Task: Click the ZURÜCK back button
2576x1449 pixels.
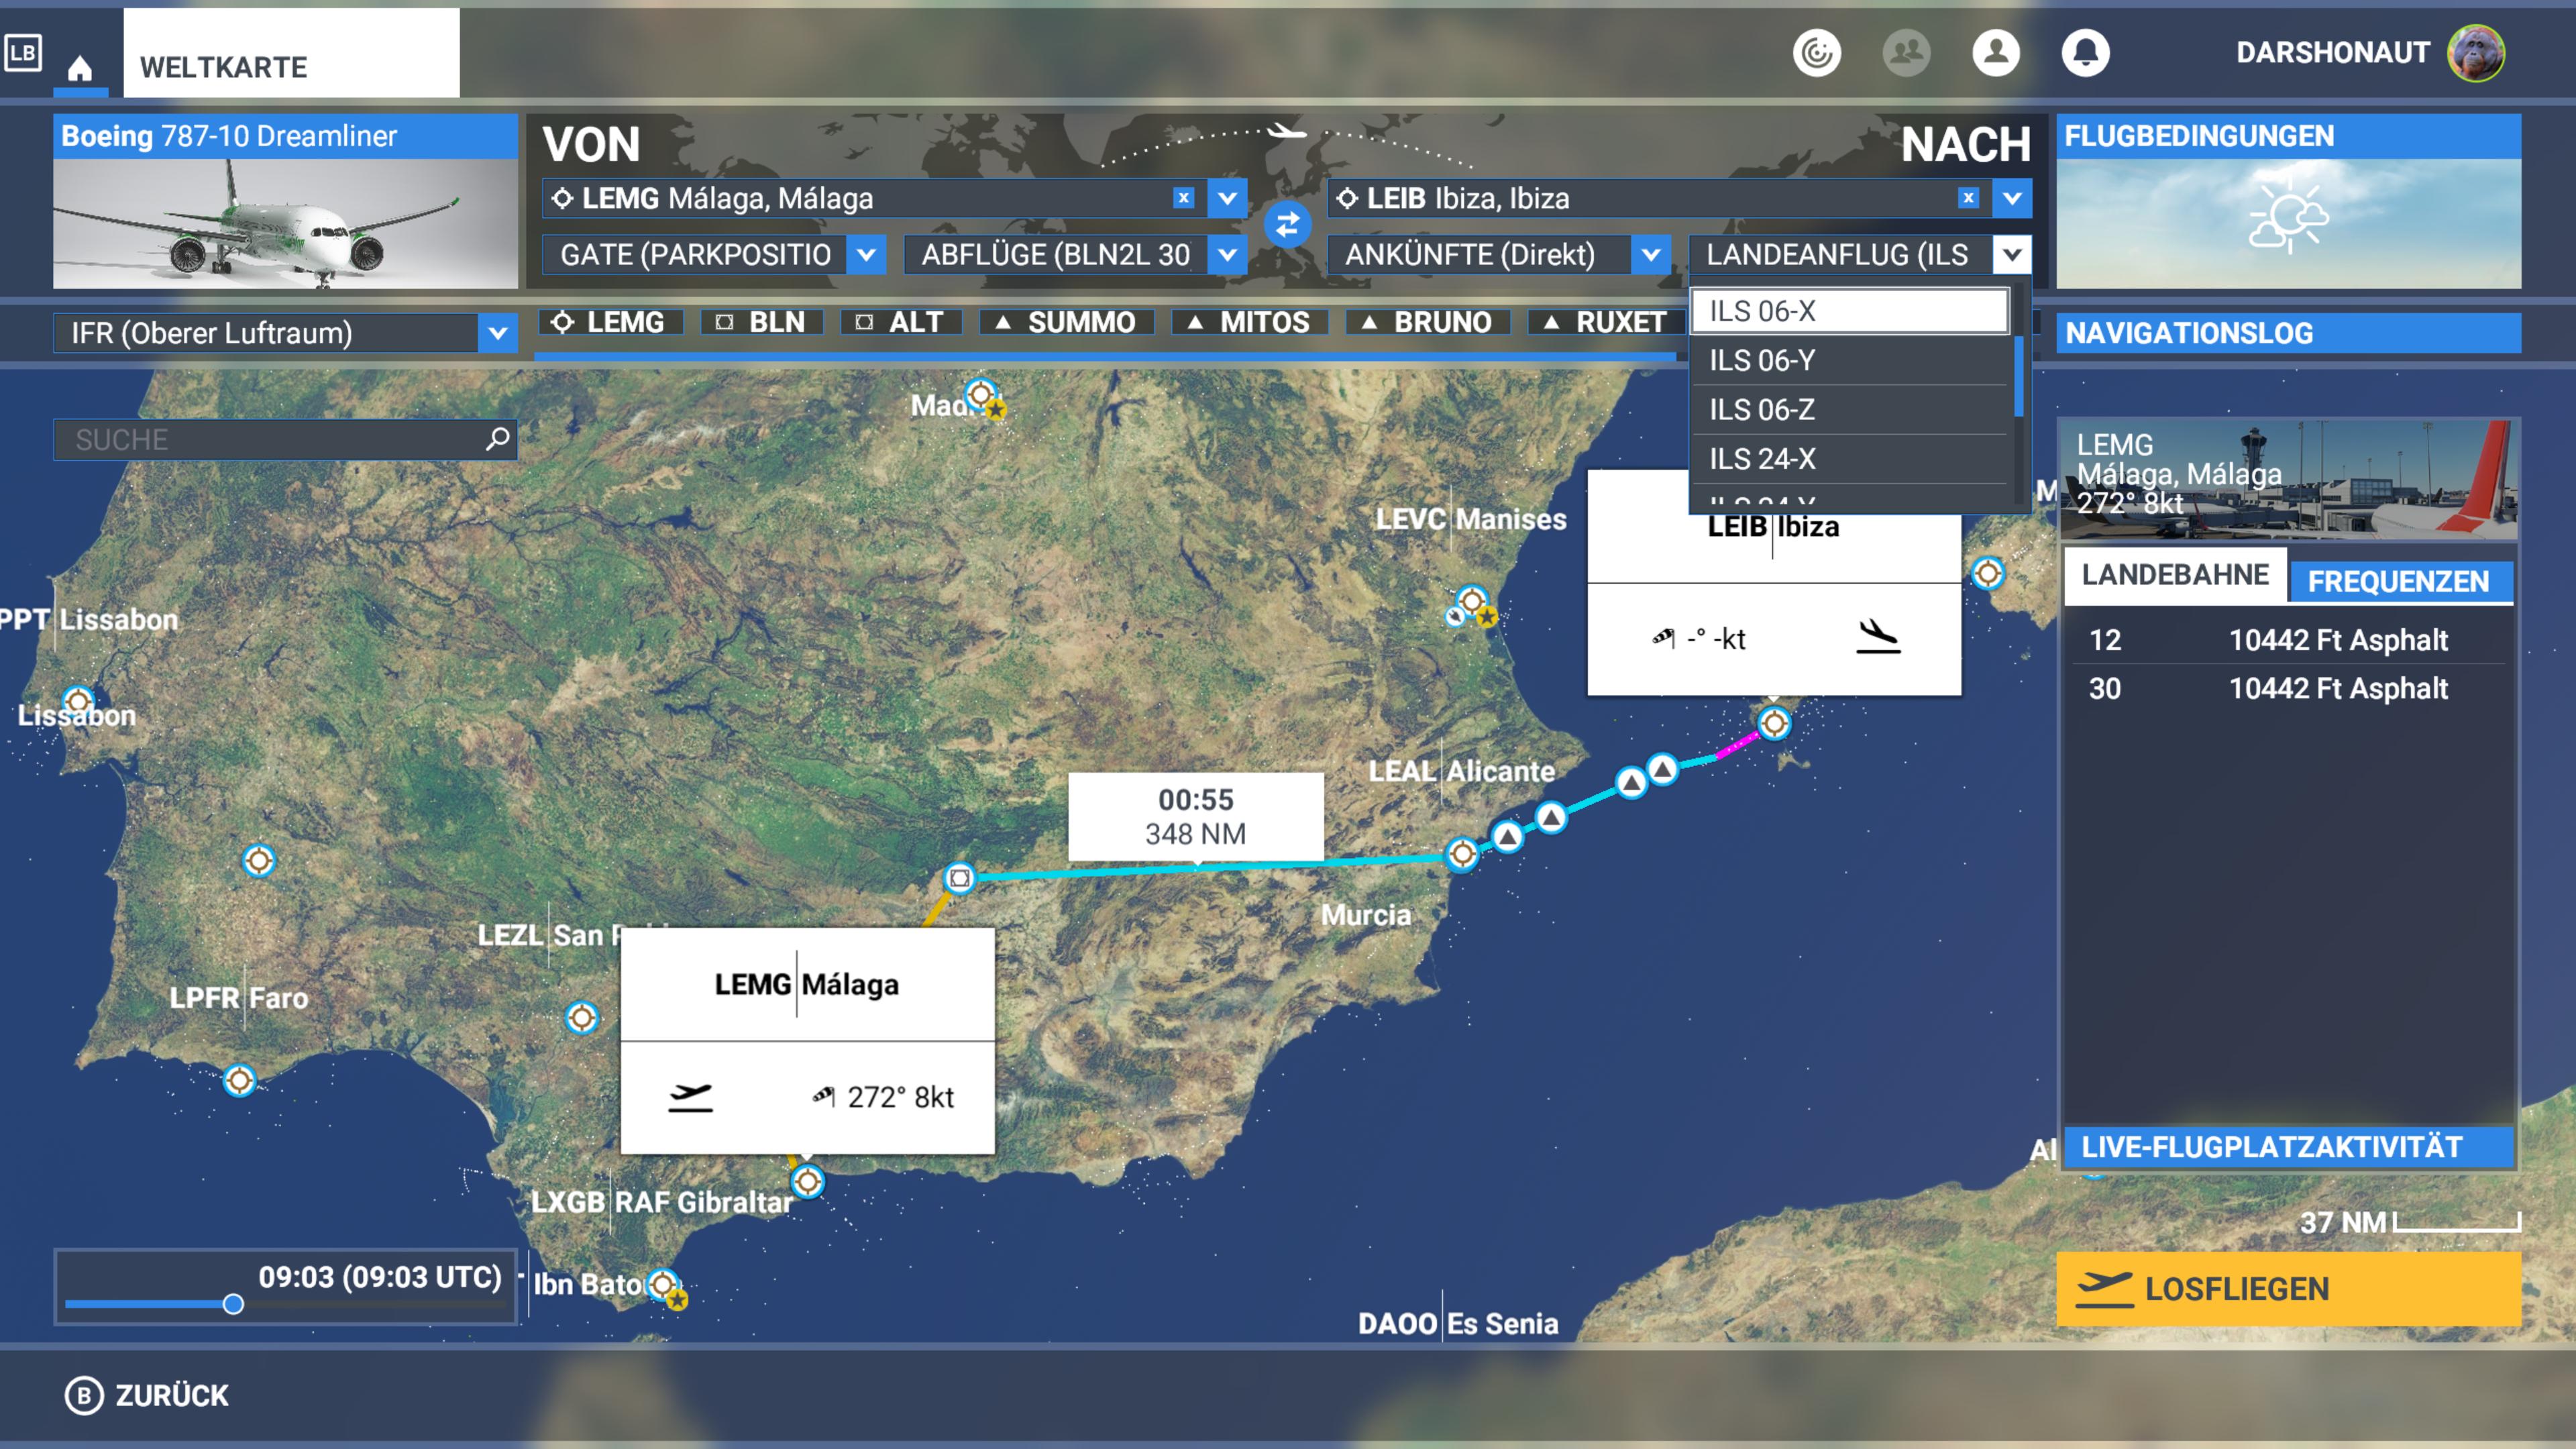Action: point(147,1396)
